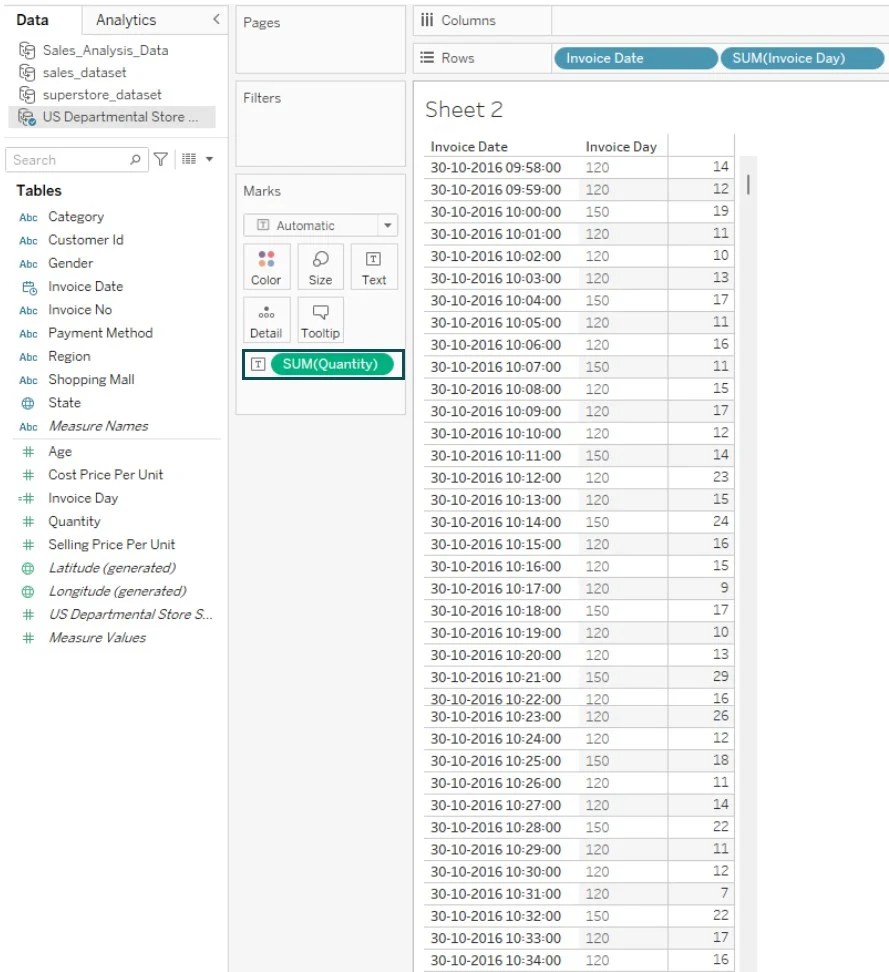The image size is (889, 972).
Task: Open the data pane view options arrow
Action: coord(210,159)
